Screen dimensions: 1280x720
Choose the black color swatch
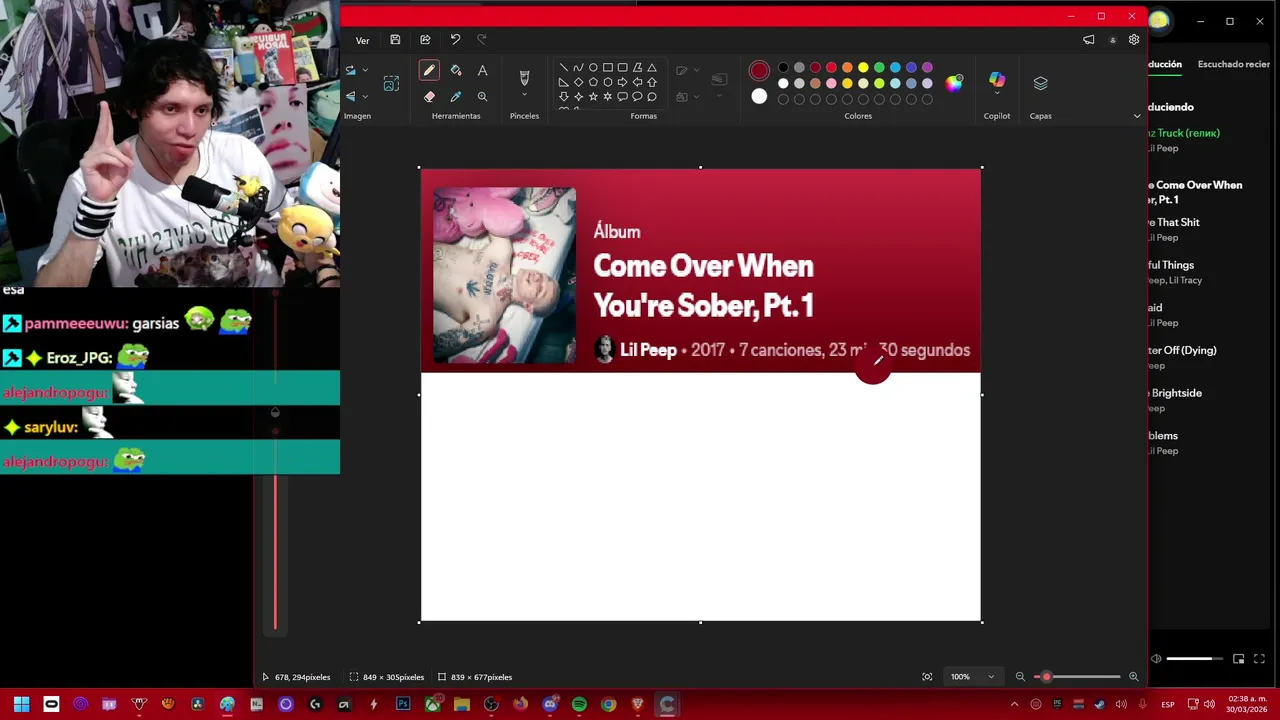pos(783,68)
